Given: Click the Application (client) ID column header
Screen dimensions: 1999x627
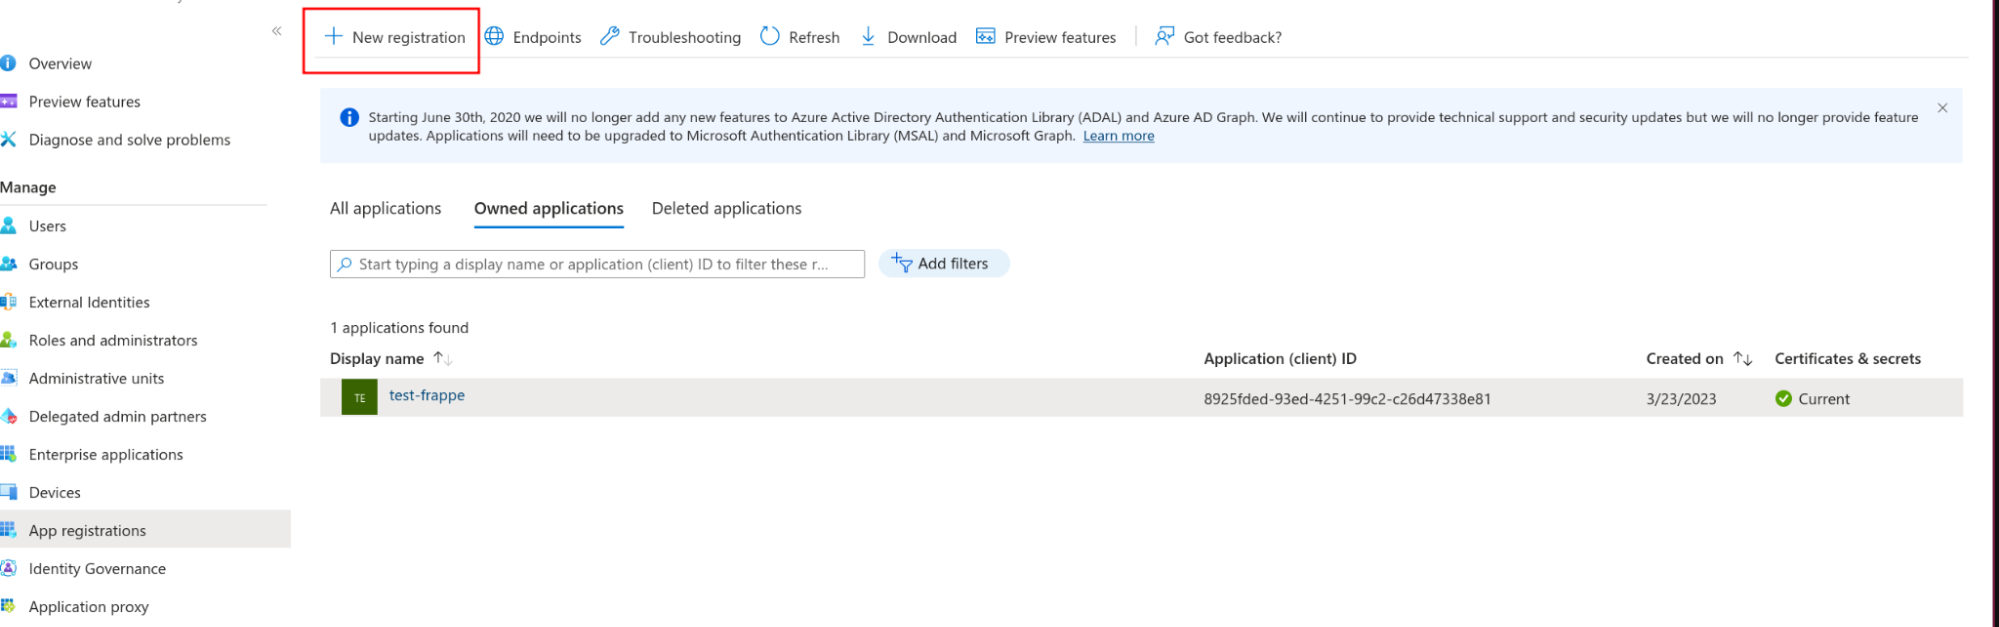Looking at the screenshot, I should (1280, 358).
